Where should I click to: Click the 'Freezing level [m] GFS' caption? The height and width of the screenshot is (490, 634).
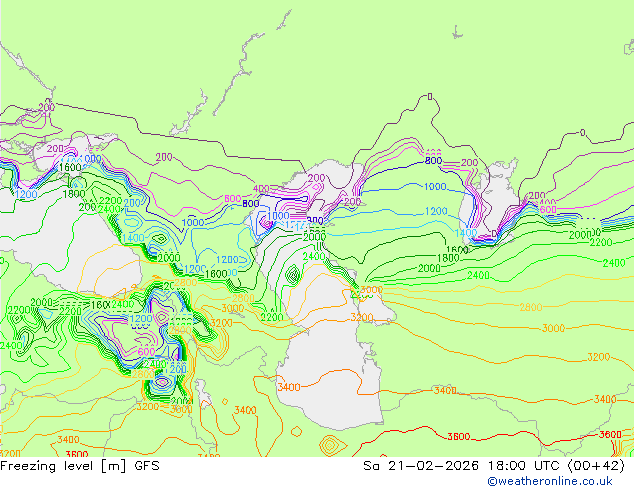[80, 466]
